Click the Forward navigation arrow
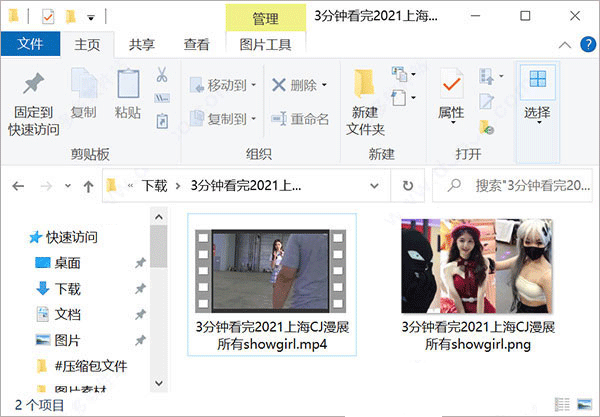This screenshot has width=600, height=417. coord(46,186)
